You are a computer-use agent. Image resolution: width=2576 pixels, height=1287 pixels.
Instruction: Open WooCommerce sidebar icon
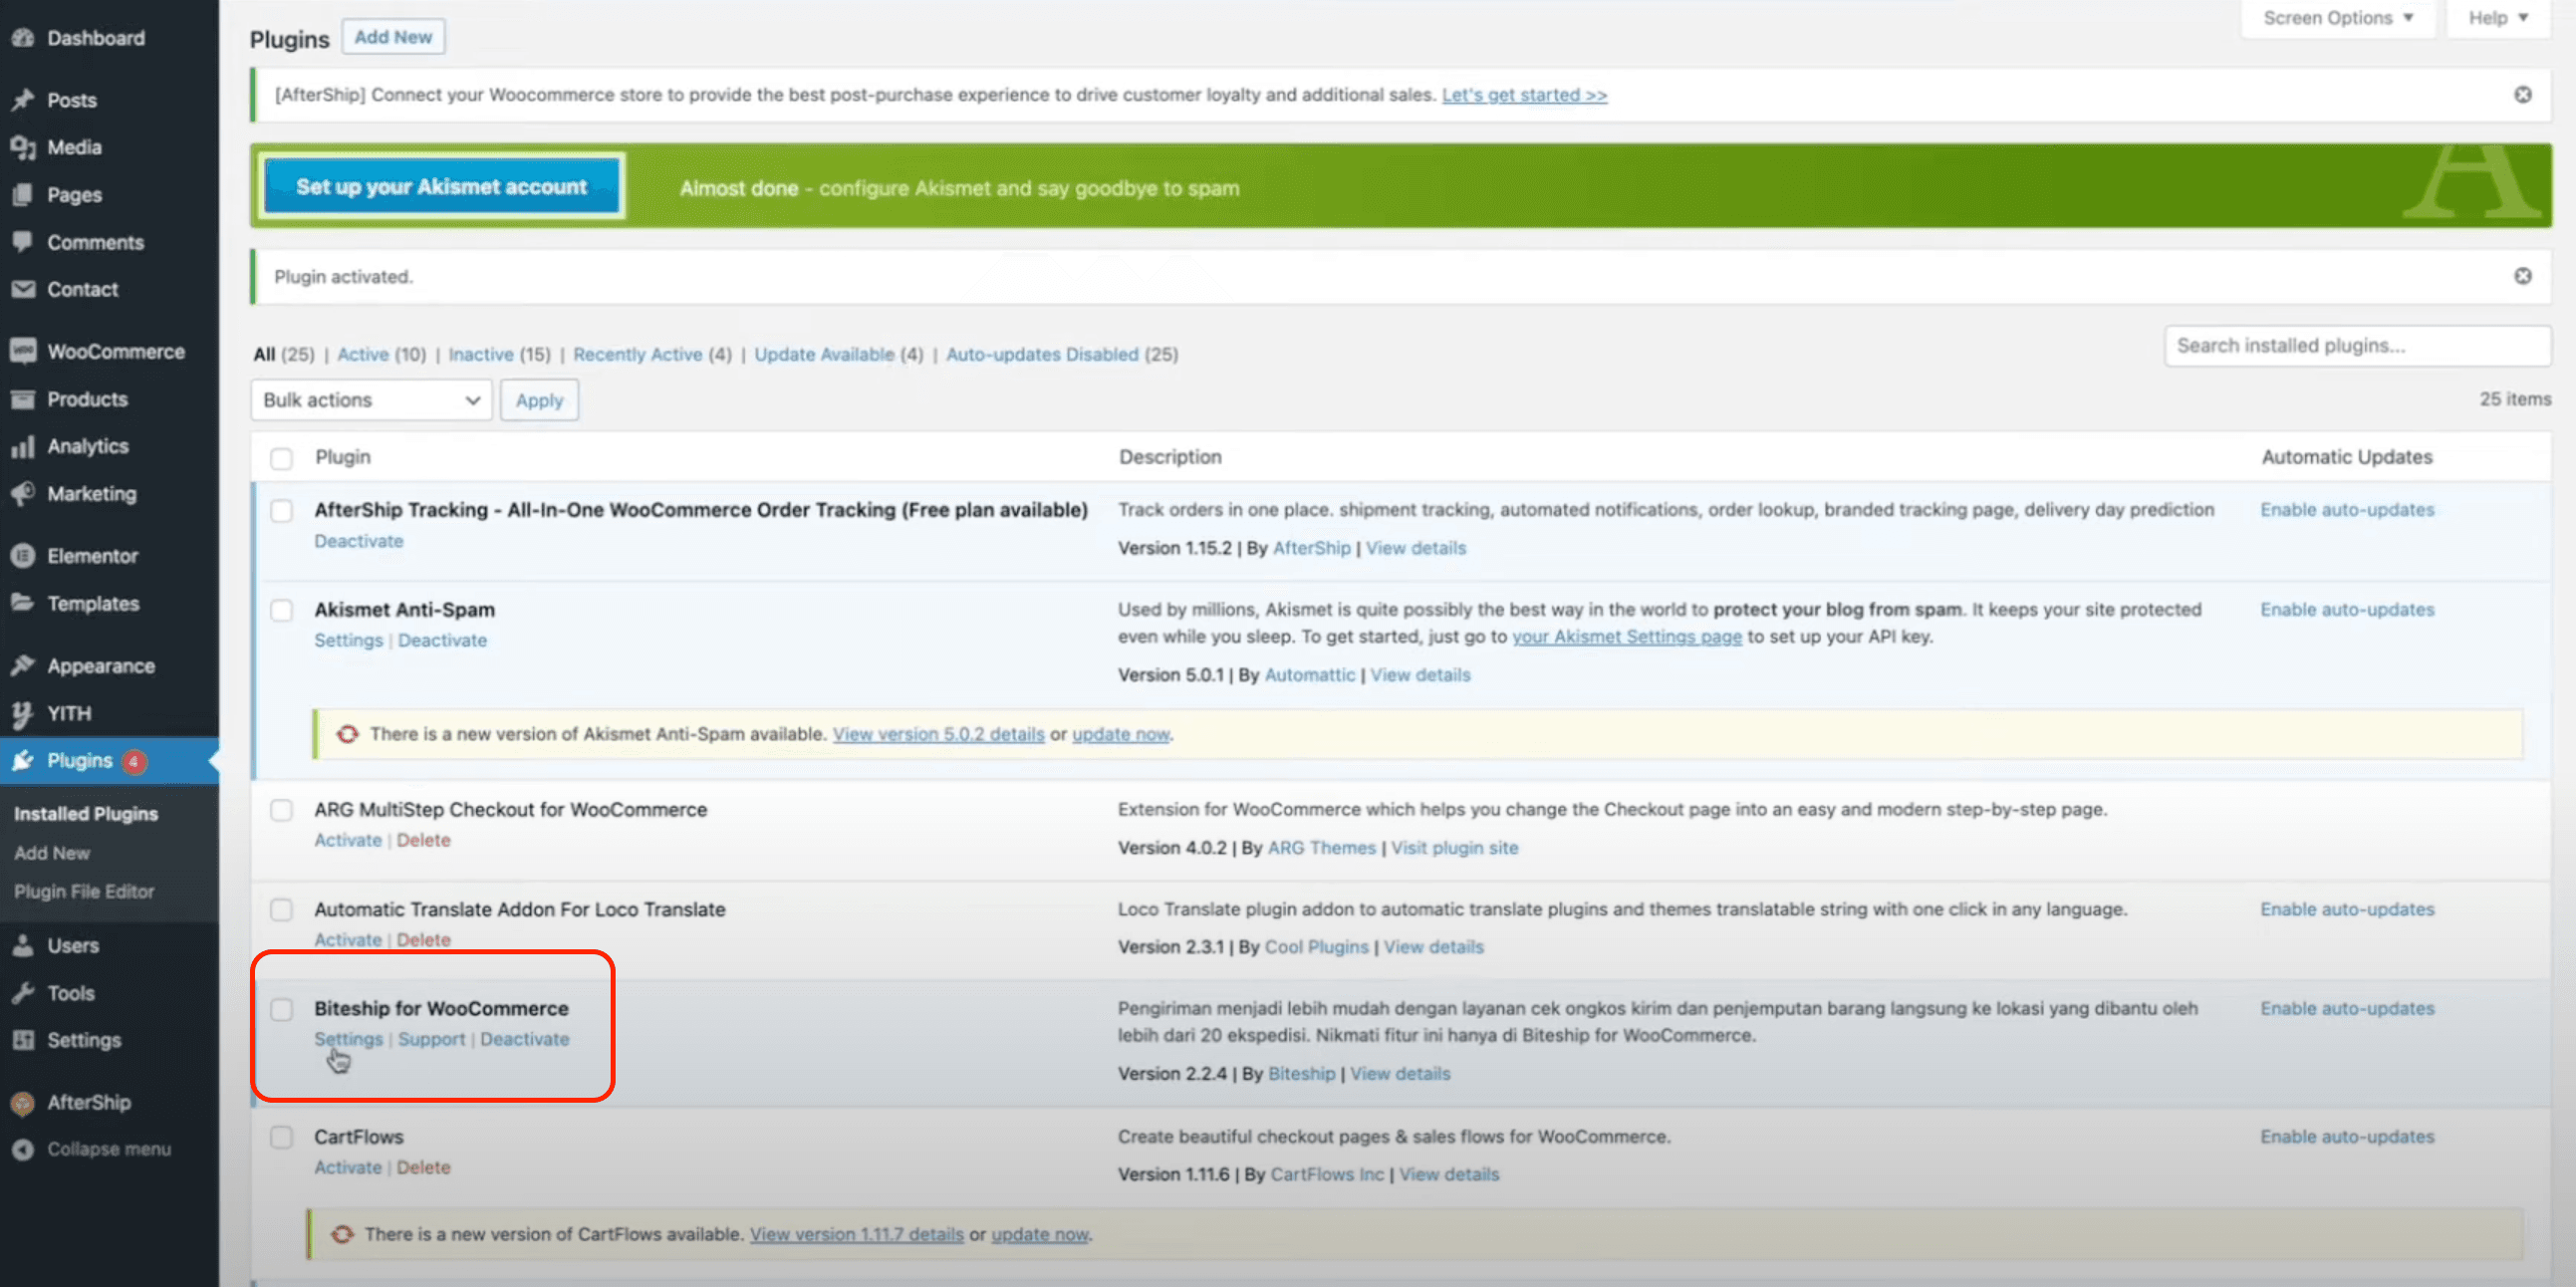[23, 351]
